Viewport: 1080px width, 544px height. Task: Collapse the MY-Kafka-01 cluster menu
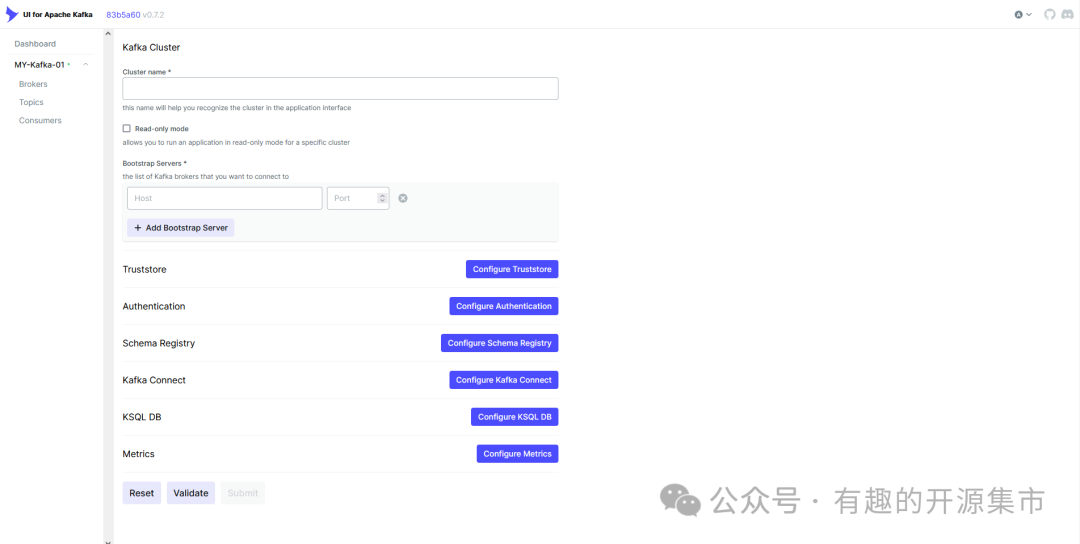(85, 65)
